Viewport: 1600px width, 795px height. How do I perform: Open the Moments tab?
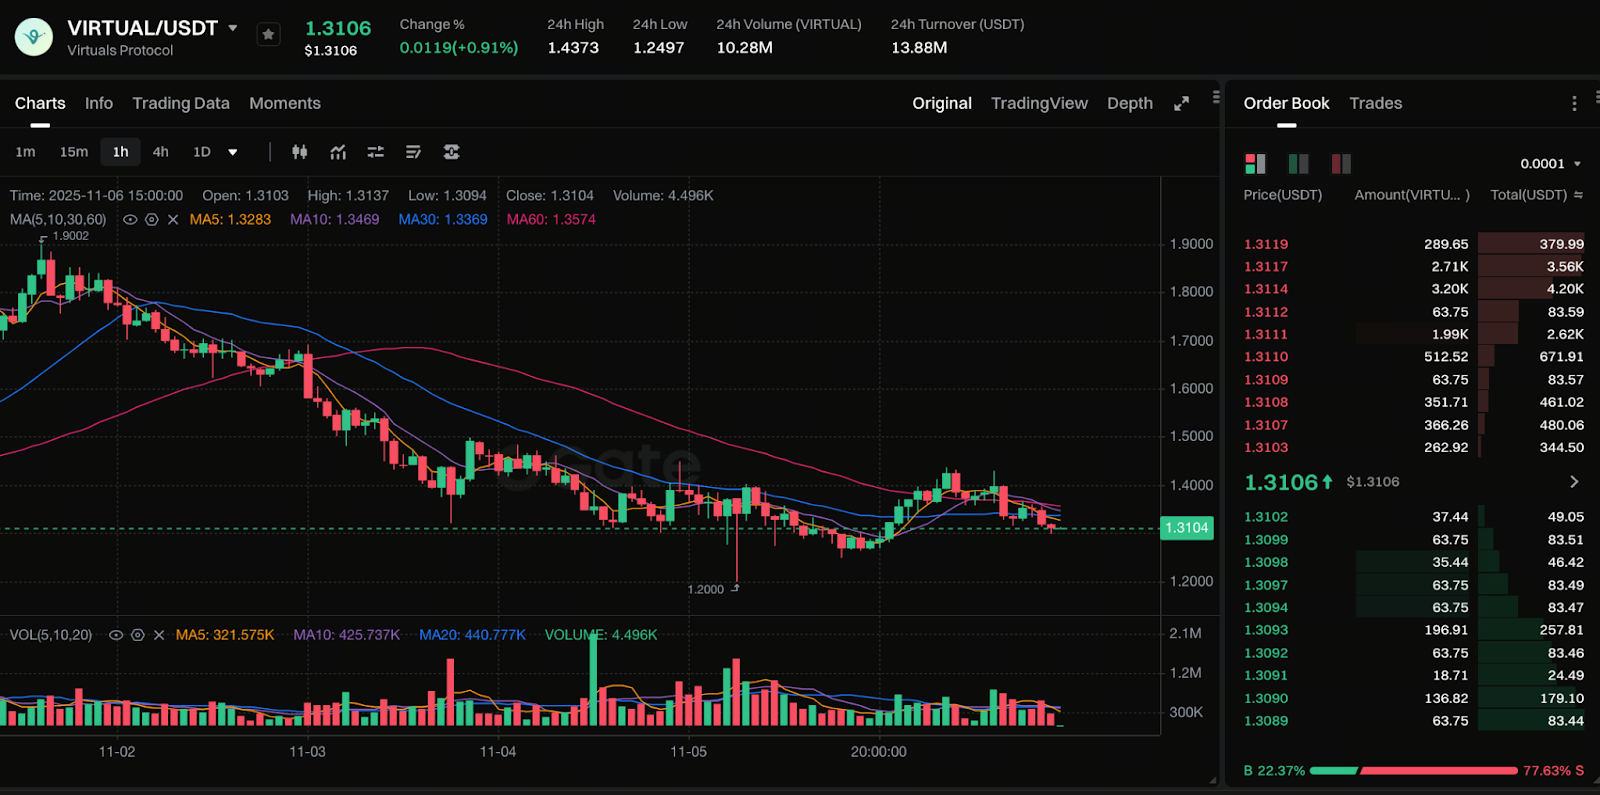click(x=285, y=103)
